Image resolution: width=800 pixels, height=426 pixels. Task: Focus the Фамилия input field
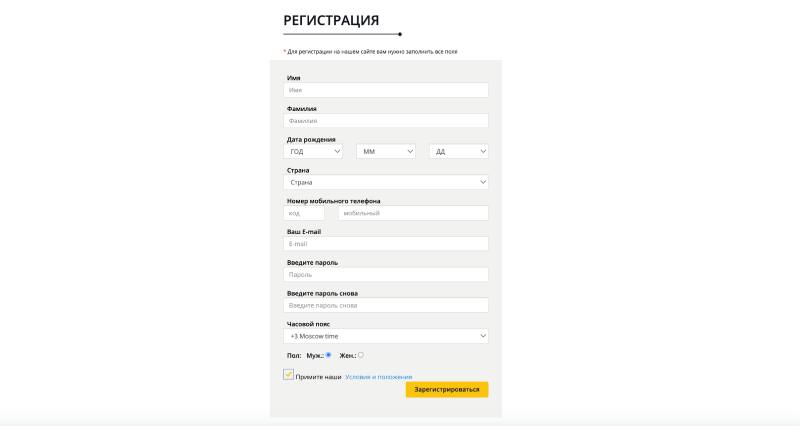pyautogui.click(x=387, y=121)
